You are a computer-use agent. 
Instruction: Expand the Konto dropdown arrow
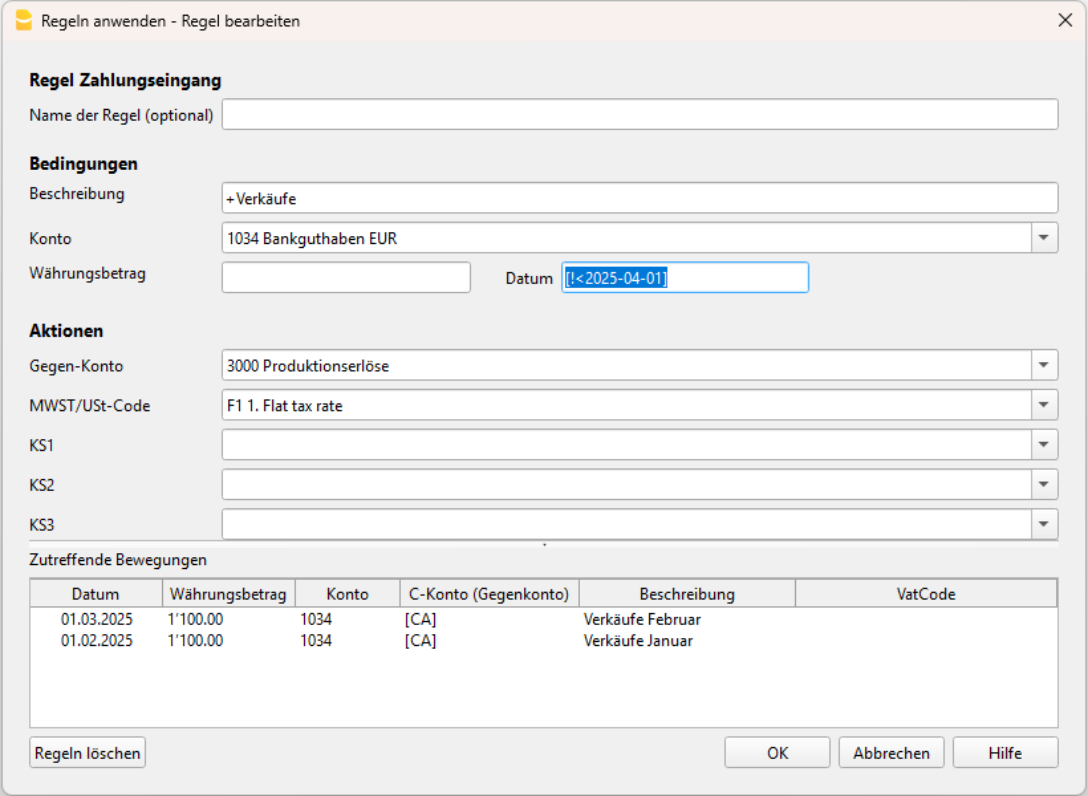[1044, 238]
